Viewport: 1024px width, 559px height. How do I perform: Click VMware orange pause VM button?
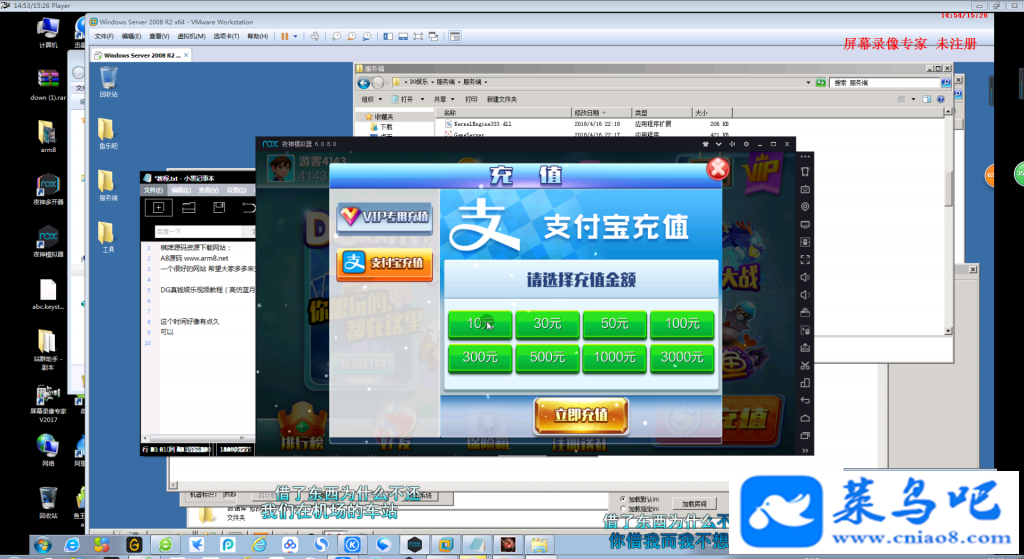(285, 37)
